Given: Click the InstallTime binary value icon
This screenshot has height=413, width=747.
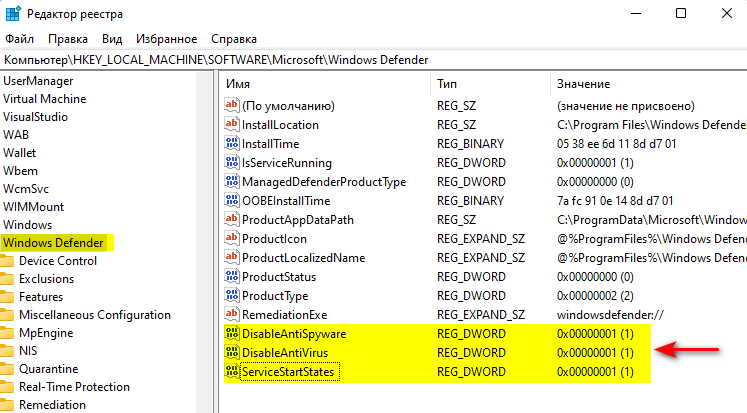Looking at the screenshot, I should tap(232, 144).
